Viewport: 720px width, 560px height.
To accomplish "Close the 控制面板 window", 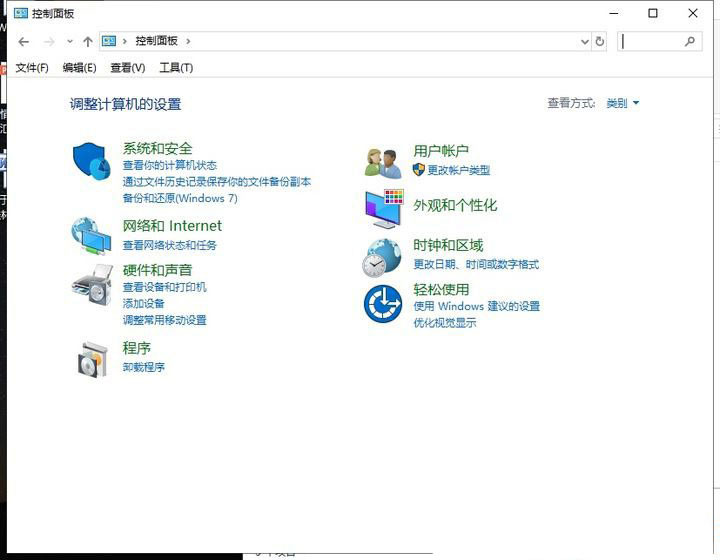I will (693, 13).
